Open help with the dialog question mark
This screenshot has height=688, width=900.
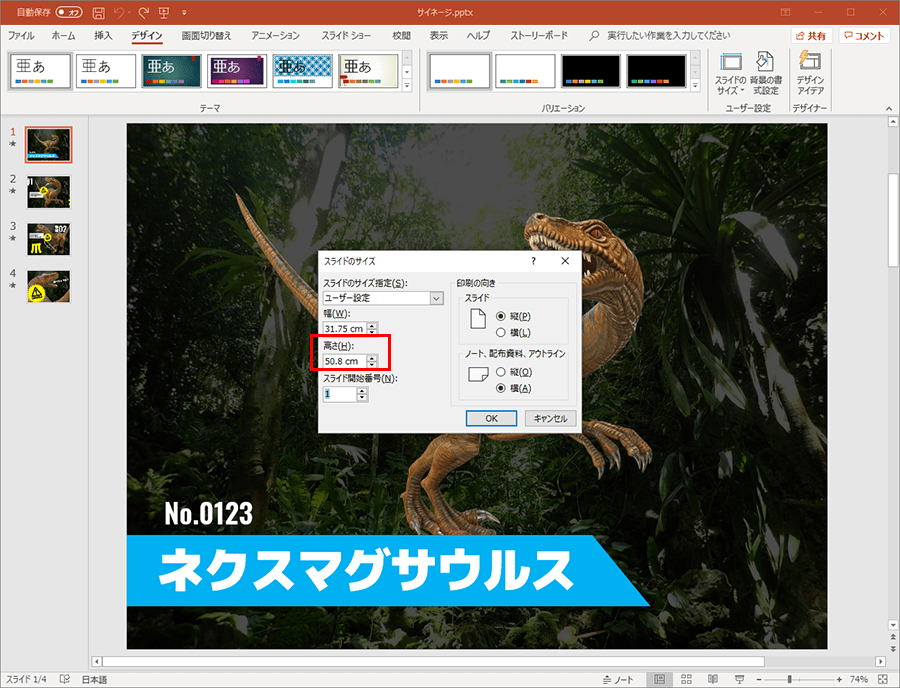(x=533, y=261)
